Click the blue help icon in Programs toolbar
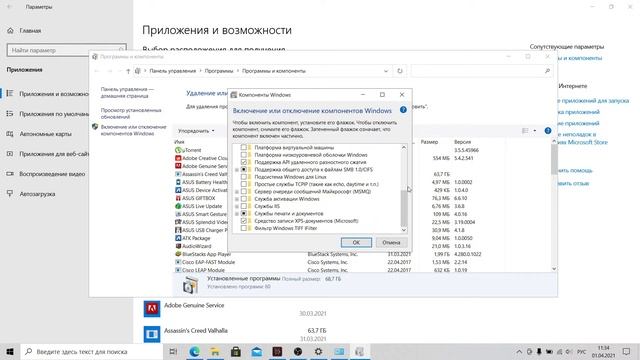Image resolution: width=640 pixels, height=360 pixels. 548,131
